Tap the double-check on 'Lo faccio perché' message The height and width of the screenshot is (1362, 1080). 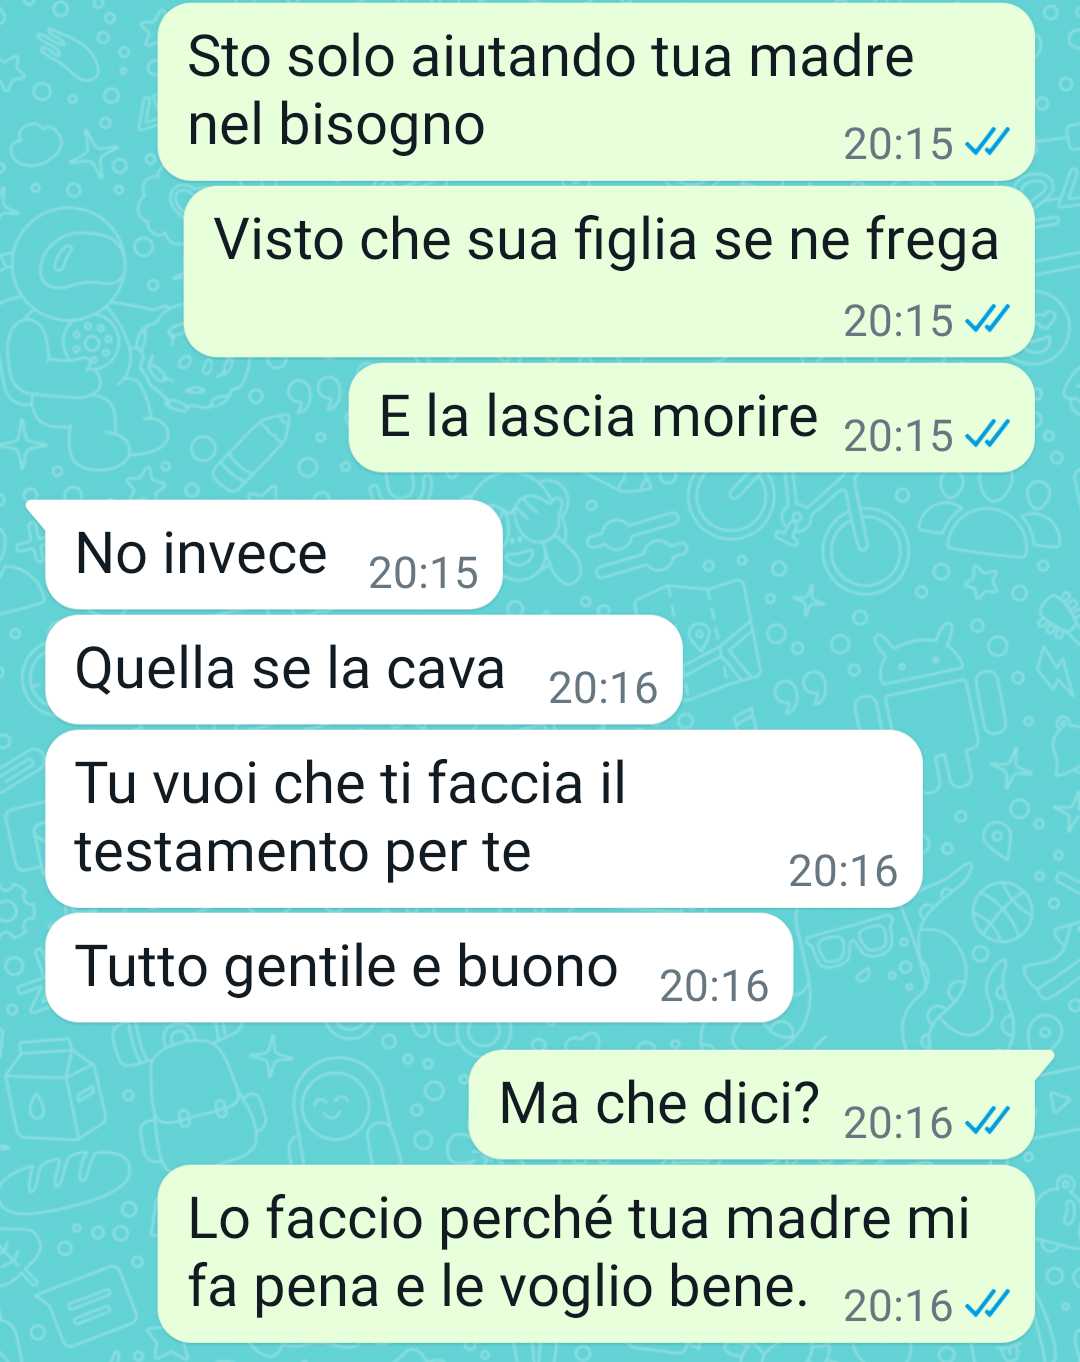click(x=987, y=1305)
